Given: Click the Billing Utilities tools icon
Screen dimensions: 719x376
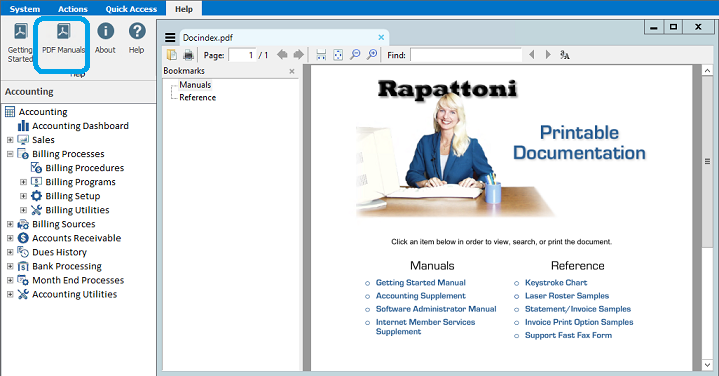Looking at the screenshot, I should pyautogui.click(x=36, y=210).
